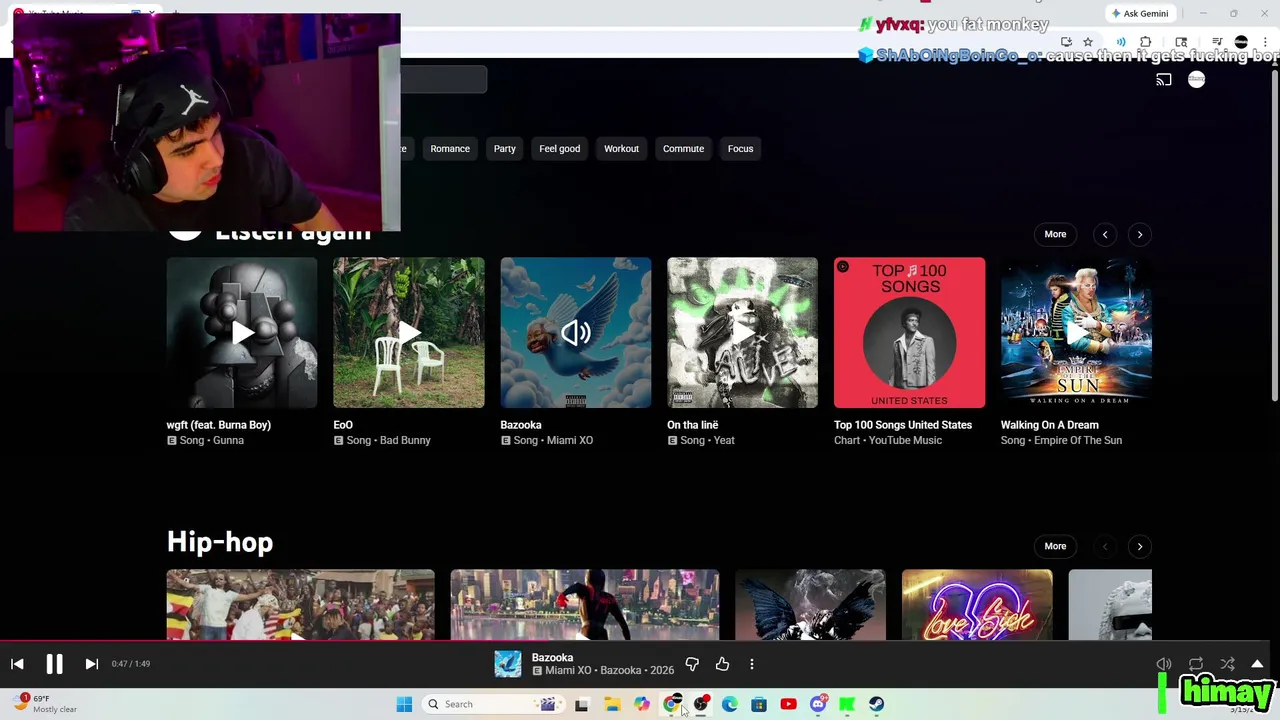The image size is (1280, 720).
Task: Click the install app icon in address bar
Action: [1066, 42]
